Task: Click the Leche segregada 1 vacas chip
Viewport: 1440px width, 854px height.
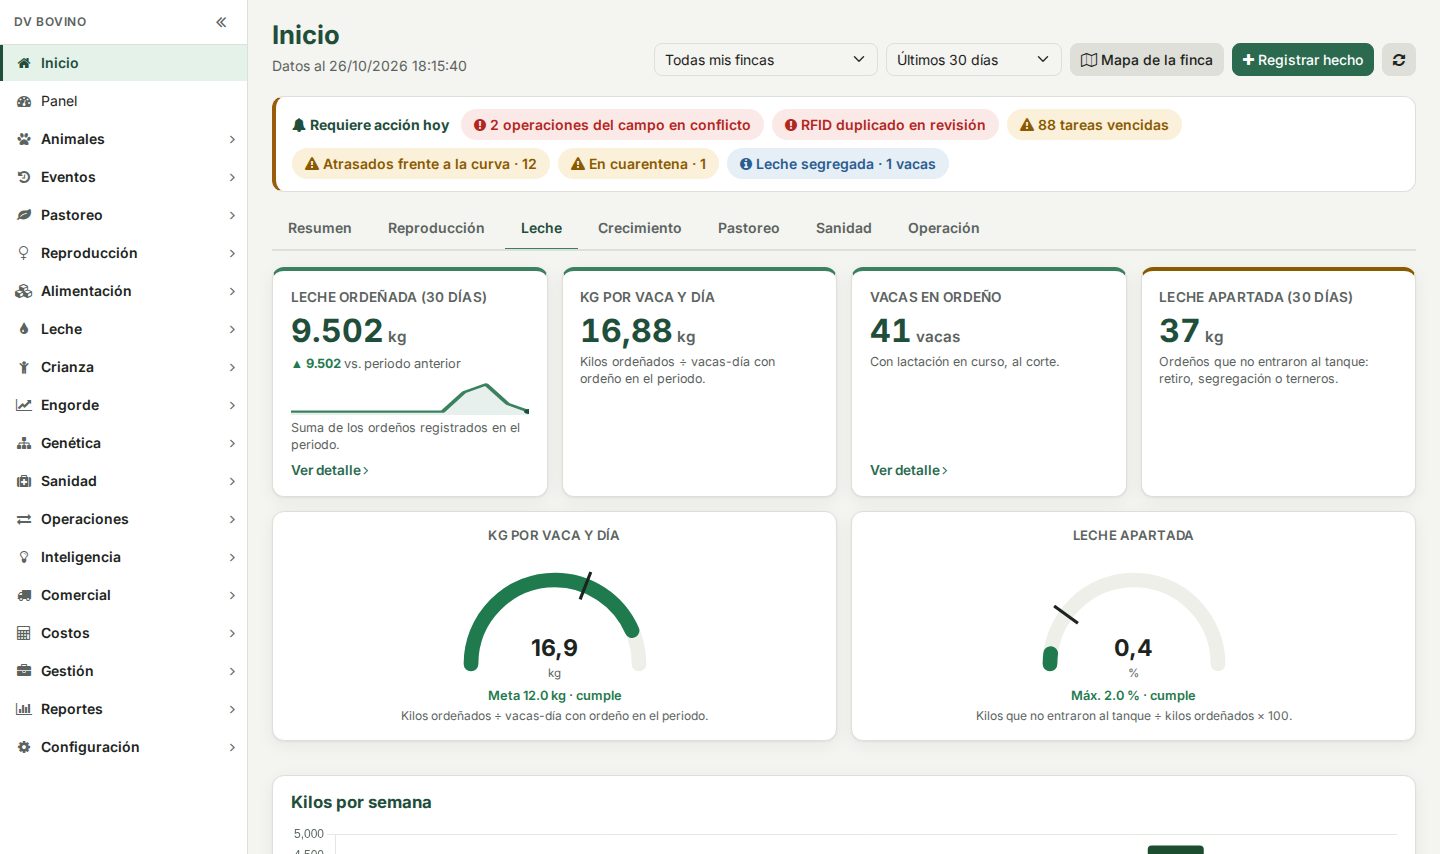Action: point(838,164)
